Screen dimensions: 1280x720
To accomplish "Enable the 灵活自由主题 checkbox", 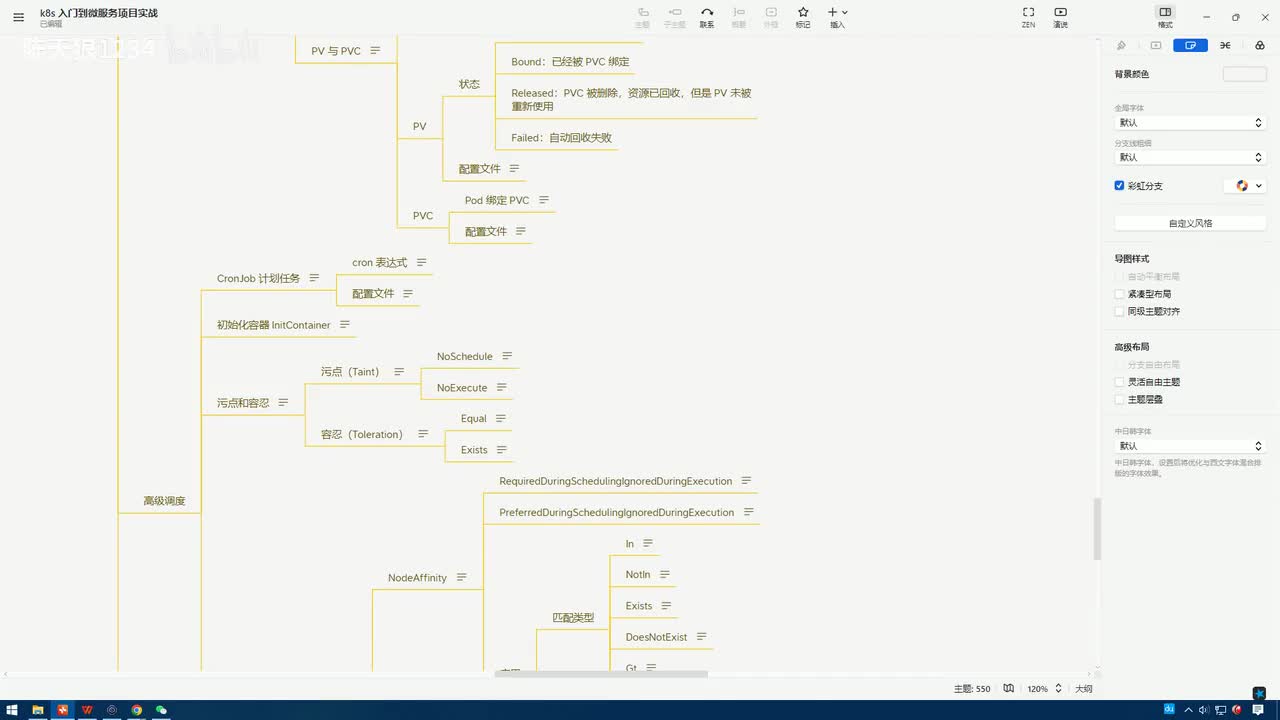I will [x=1120, y=382].
